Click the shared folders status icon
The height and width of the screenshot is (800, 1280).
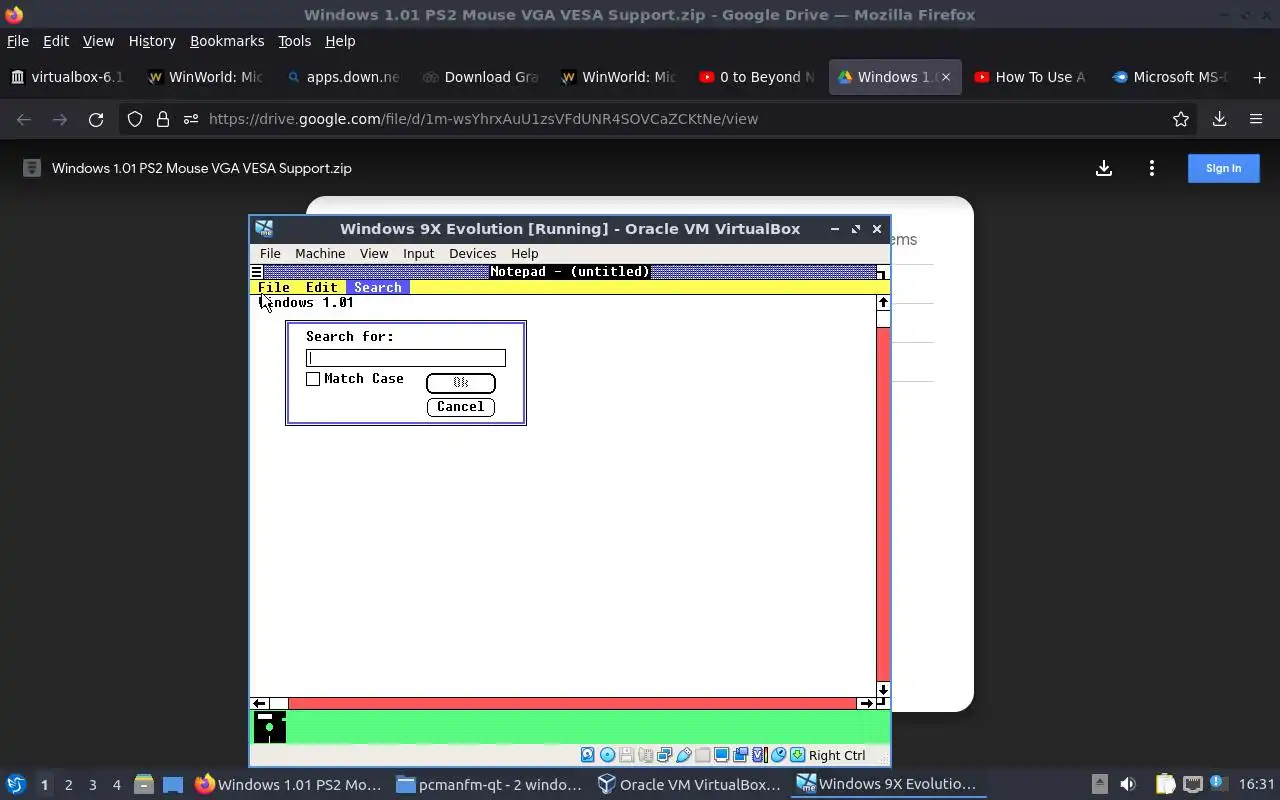coord(702,755)
